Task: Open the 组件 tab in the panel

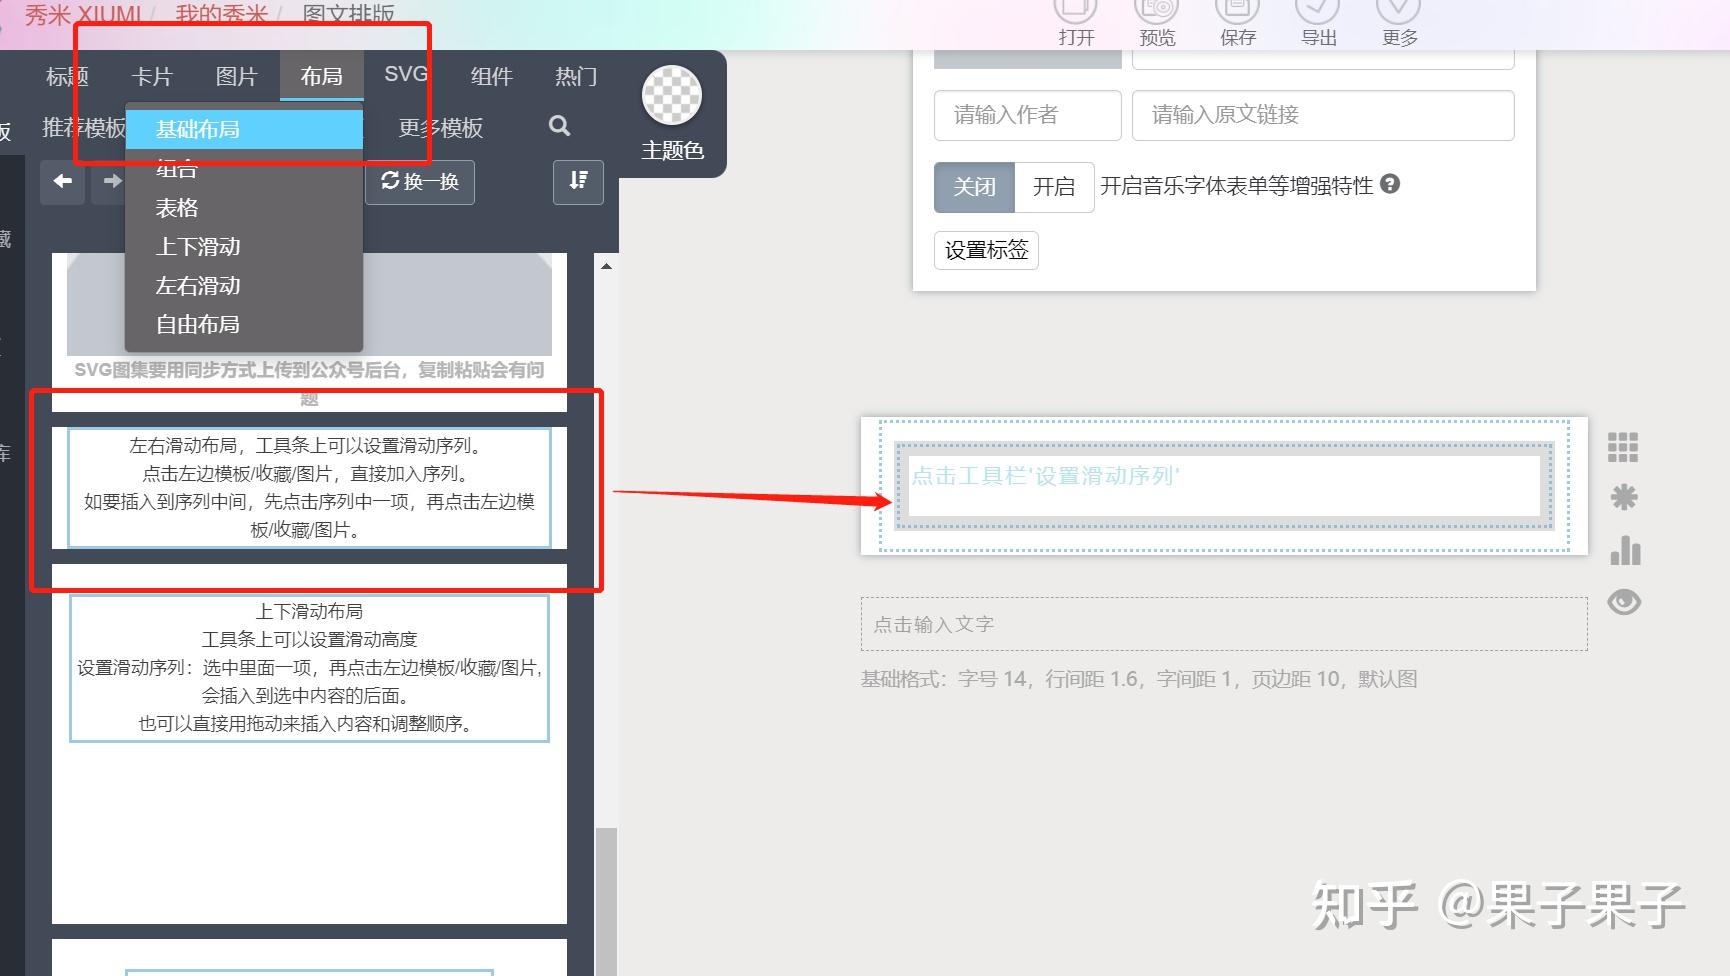Action: 491,76
